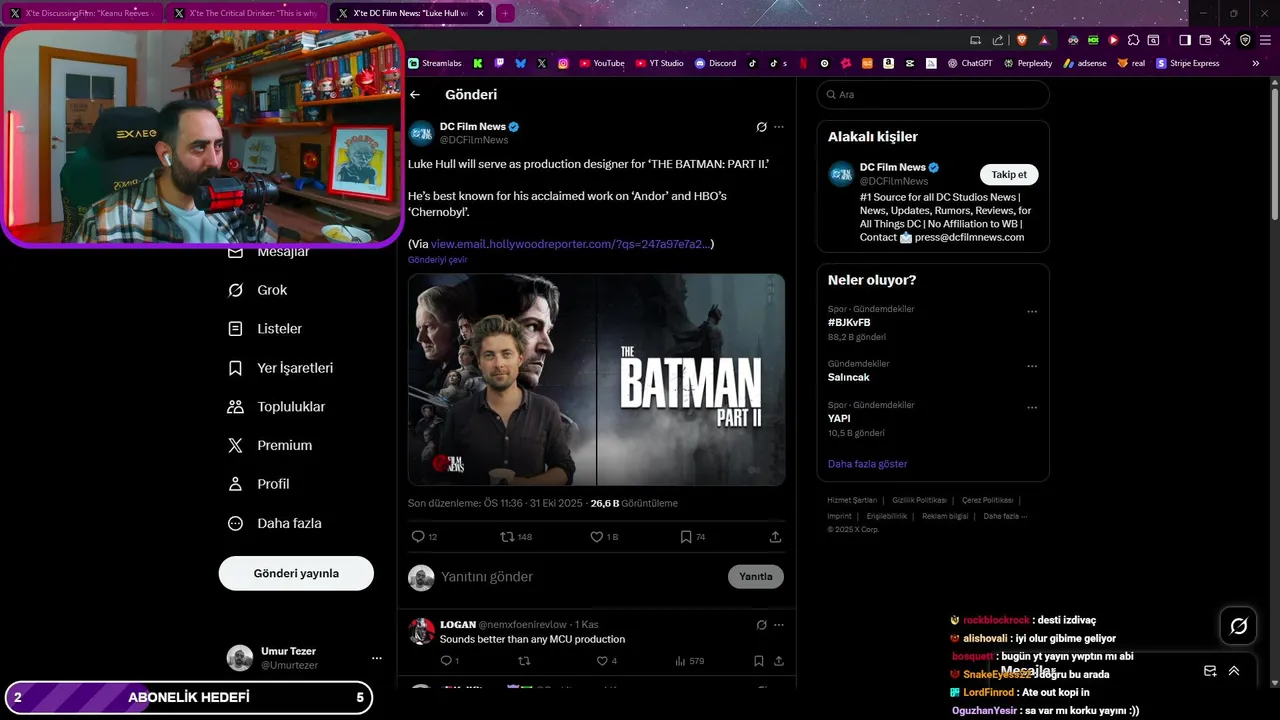Click Yanıtla reply button

click(756, 577)
